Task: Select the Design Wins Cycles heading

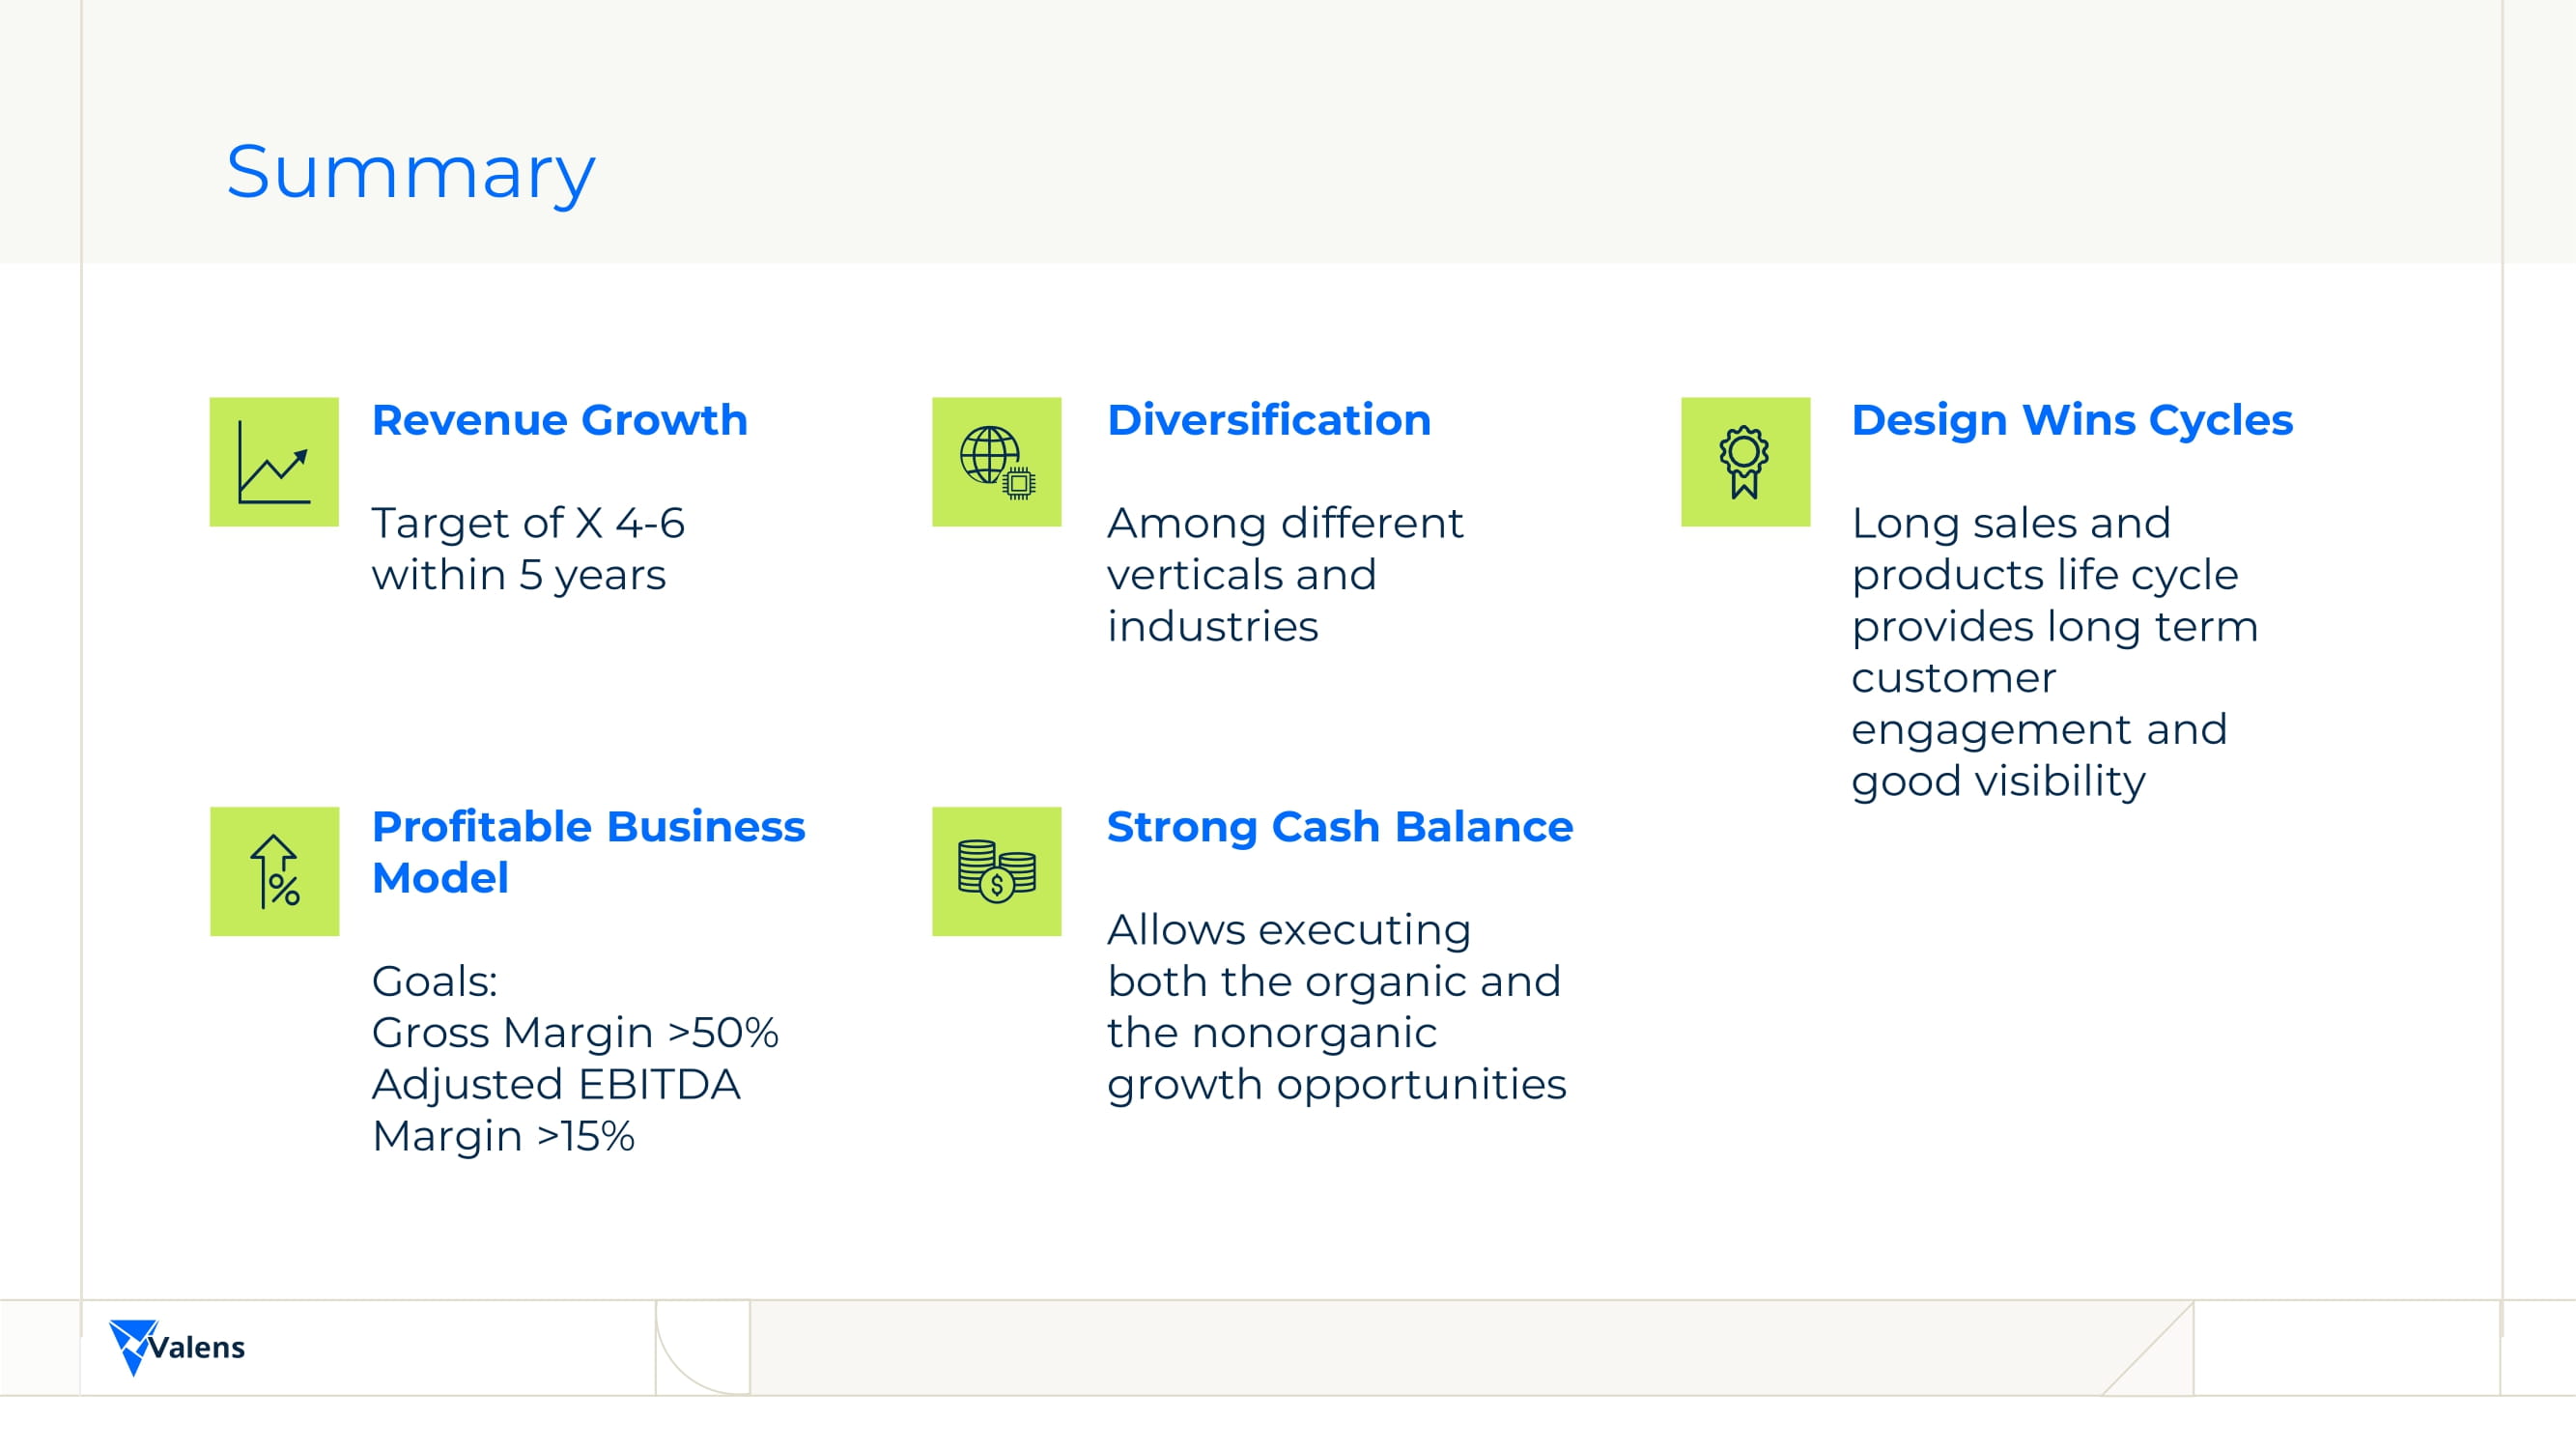Action: (2071, 420)
